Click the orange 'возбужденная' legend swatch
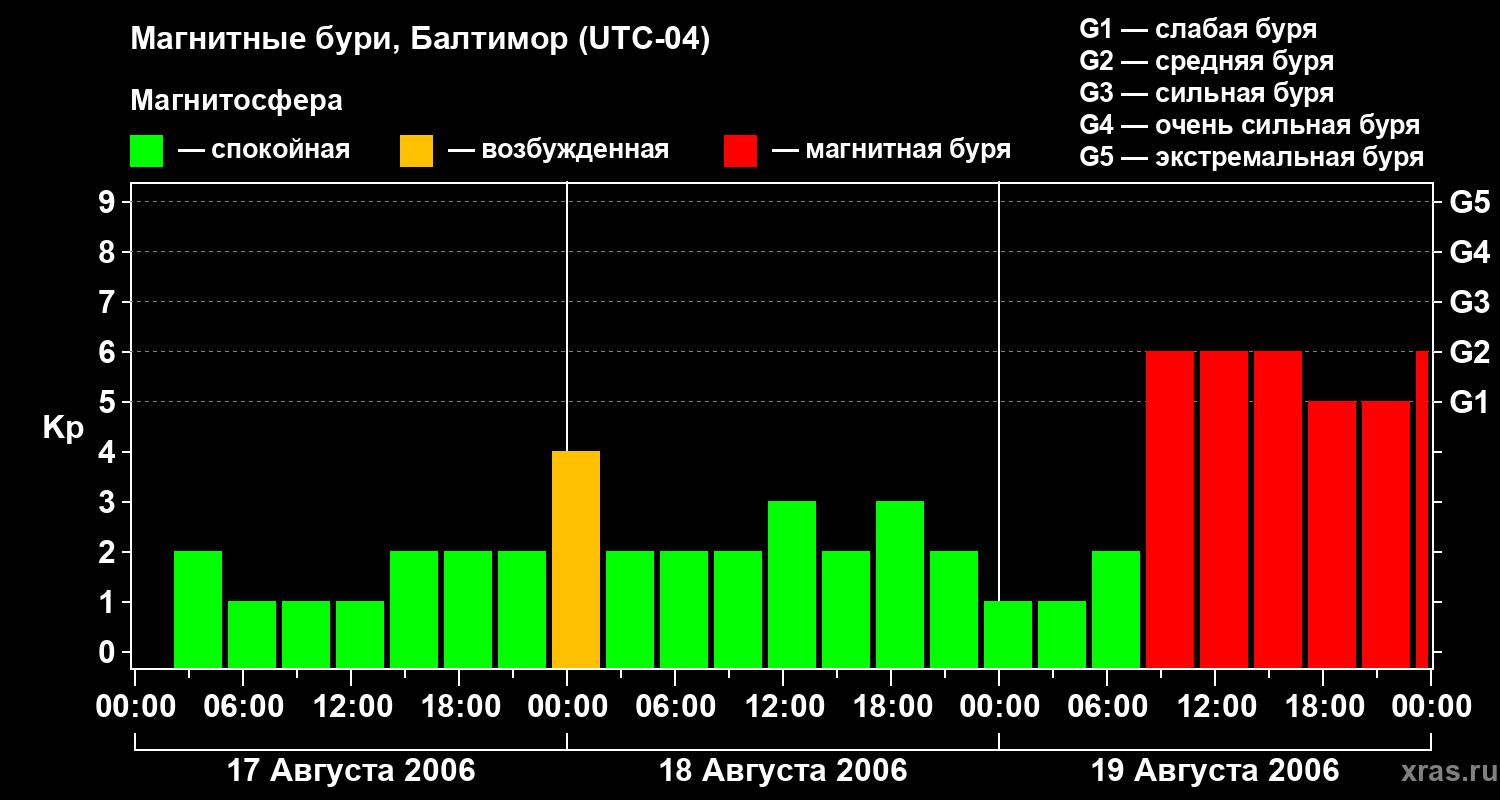Screen dimensions: 1500x800 pyautogui.click(x=416, y=151)
